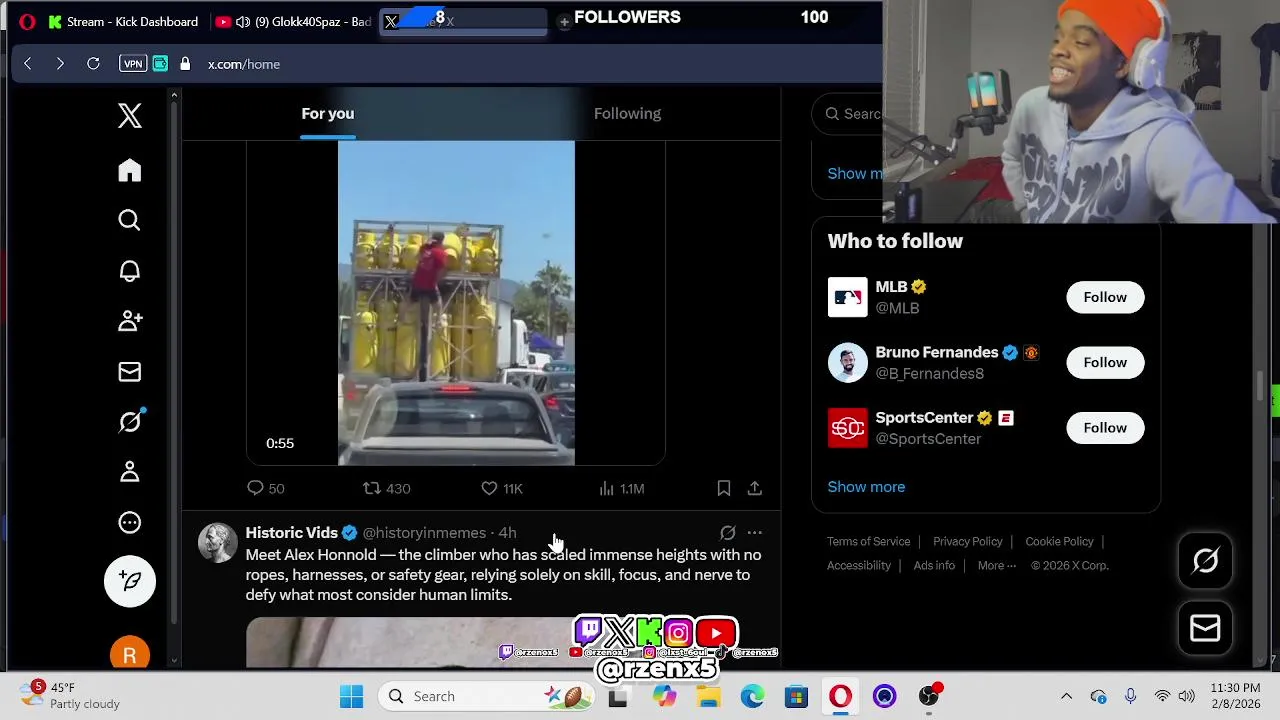The width and height of the screenshot is (1280, 720).
Task: Open the @historyinmemes handle
Action: point(424,533)
